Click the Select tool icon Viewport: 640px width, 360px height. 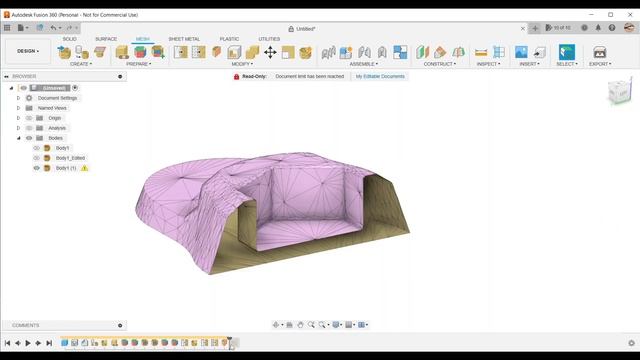coord(567,52)
